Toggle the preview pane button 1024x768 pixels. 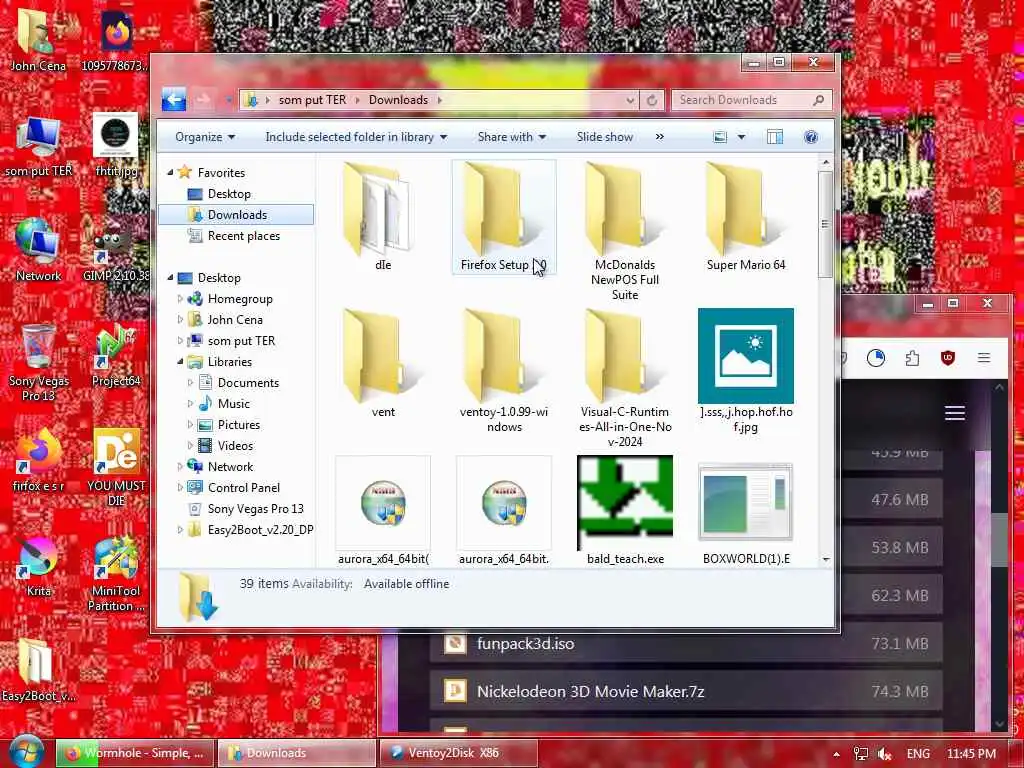point(775,136)
